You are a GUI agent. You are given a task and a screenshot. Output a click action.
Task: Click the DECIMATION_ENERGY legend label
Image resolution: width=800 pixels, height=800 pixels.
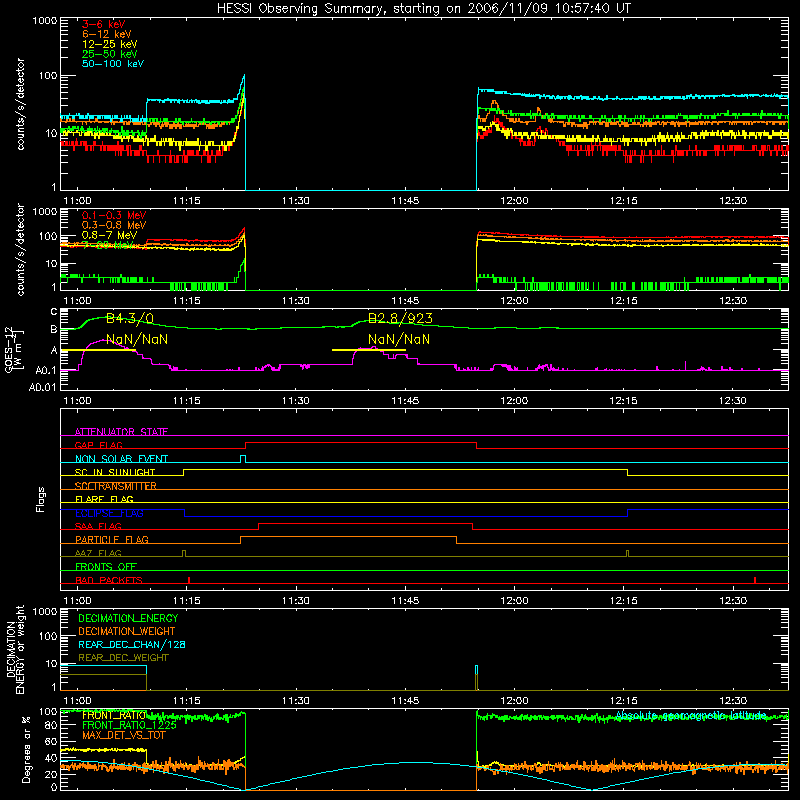128,618
